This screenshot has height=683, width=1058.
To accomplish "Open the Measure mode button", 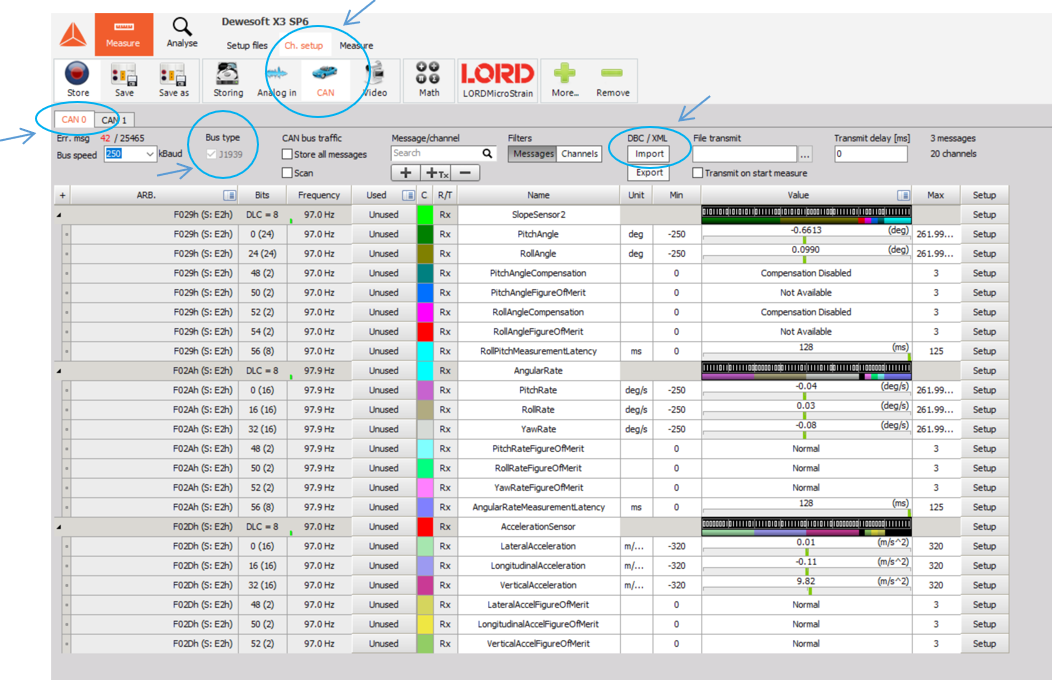I will point(123,34).
